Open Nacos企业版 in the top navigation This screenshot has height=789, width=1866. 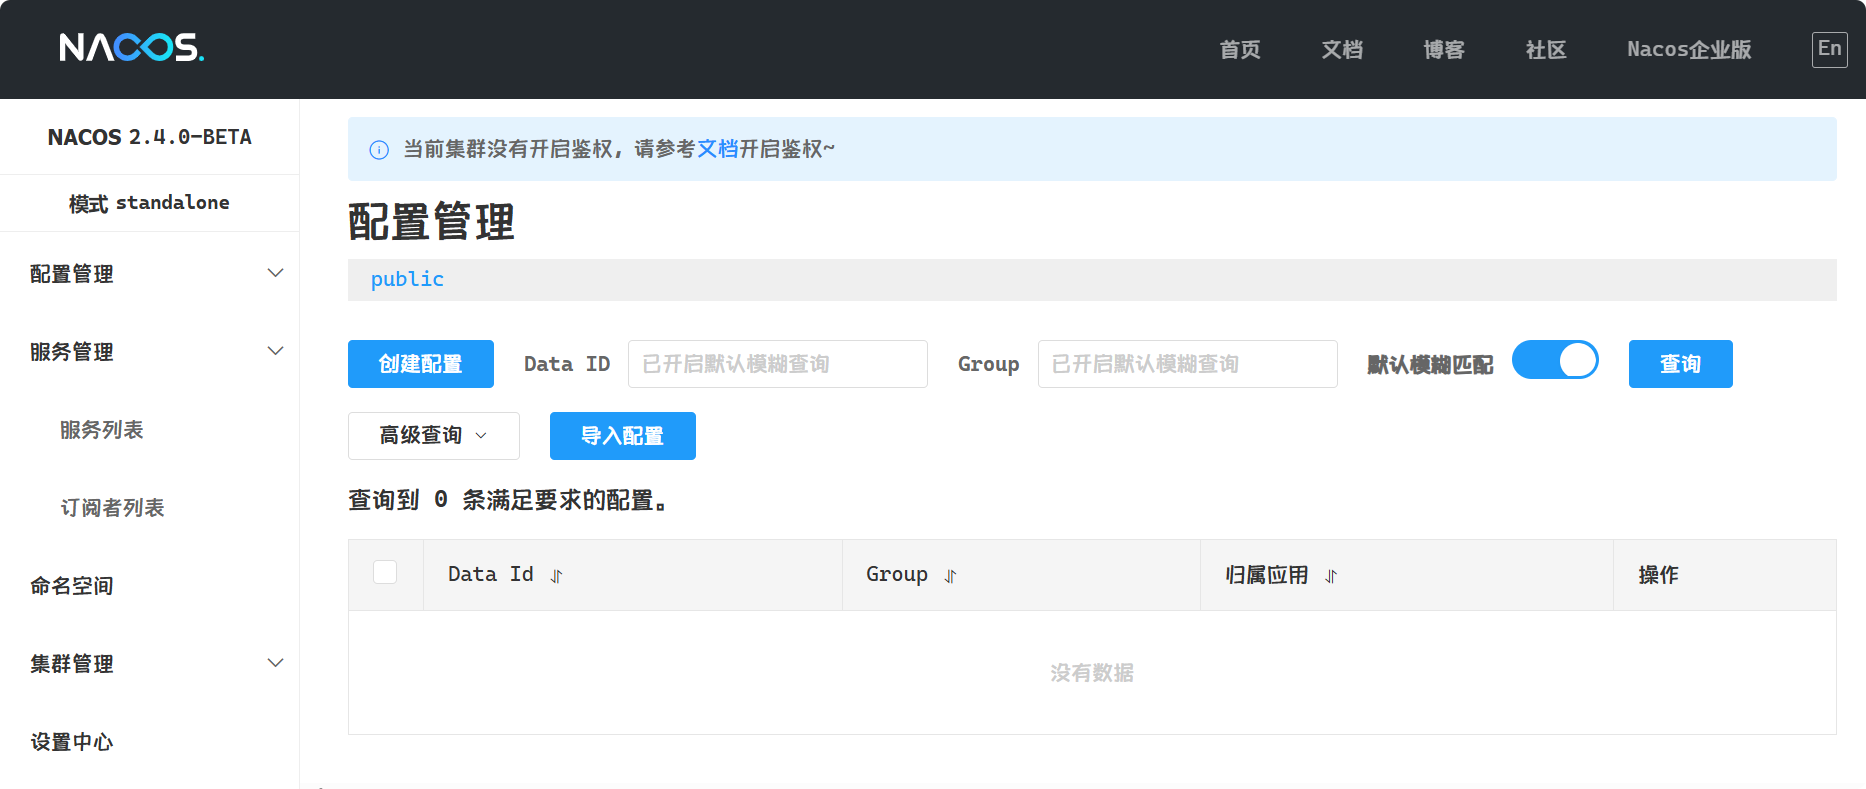pos(1689,50)
